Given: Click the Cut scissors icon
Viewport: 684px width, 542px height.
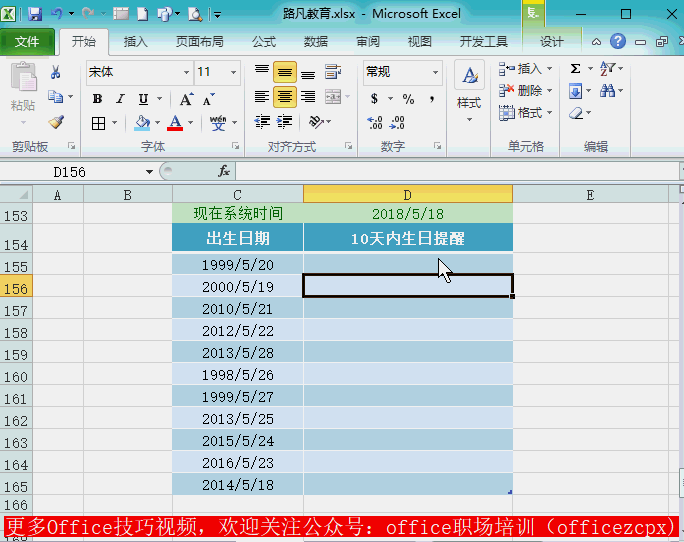Looking at the screenshot, I should [x=55, y=72].
